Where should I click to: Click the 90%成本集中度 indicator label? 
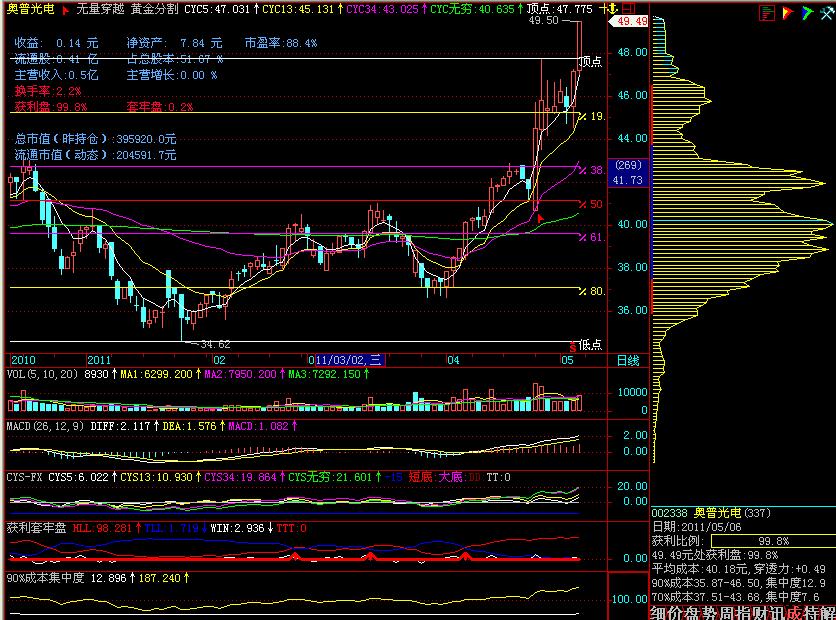45,578
